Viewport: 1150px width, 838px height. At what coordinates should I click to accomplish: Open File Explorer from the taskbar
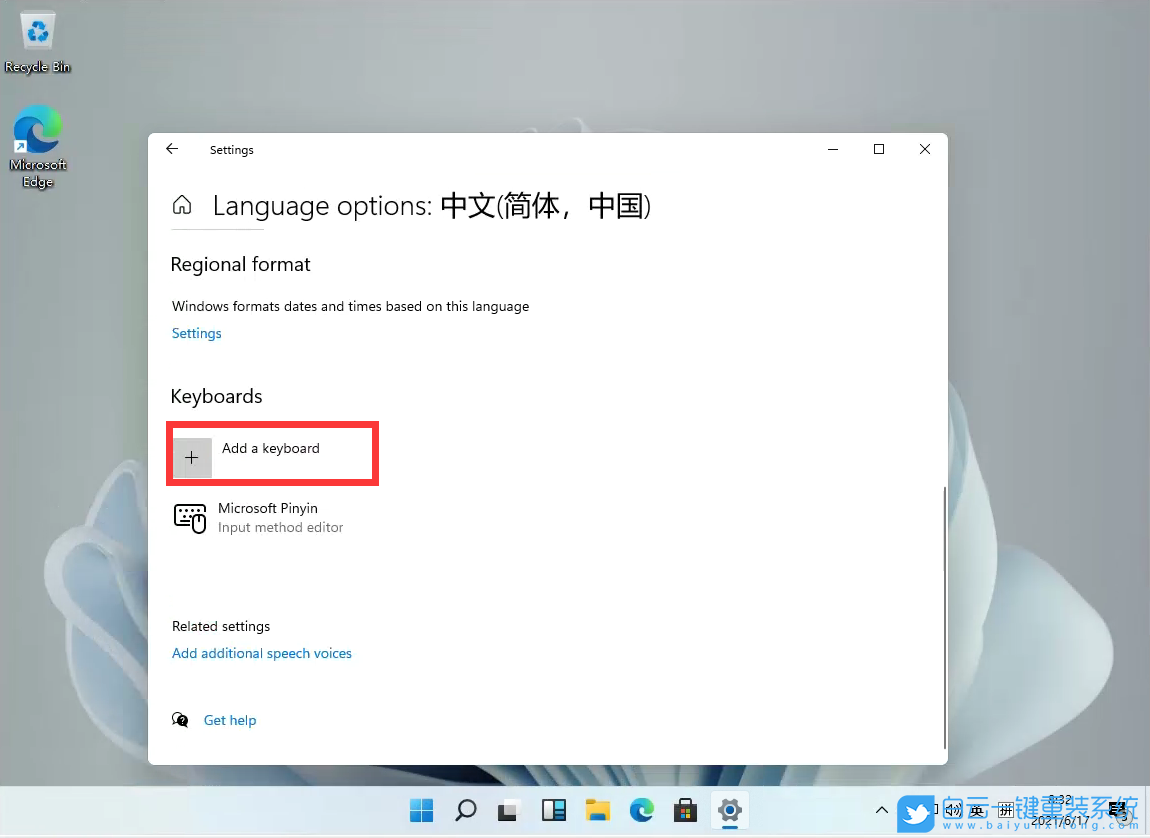[597, 811]
